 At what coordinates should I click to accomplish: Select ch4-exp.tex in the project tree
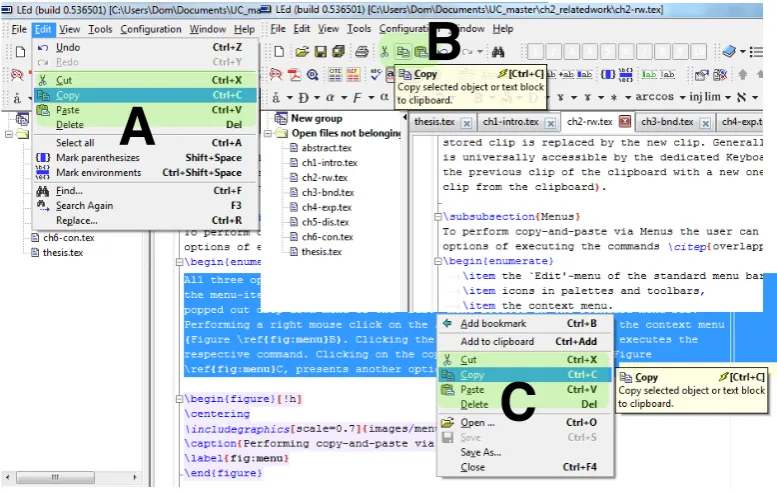tap(327, 207)
